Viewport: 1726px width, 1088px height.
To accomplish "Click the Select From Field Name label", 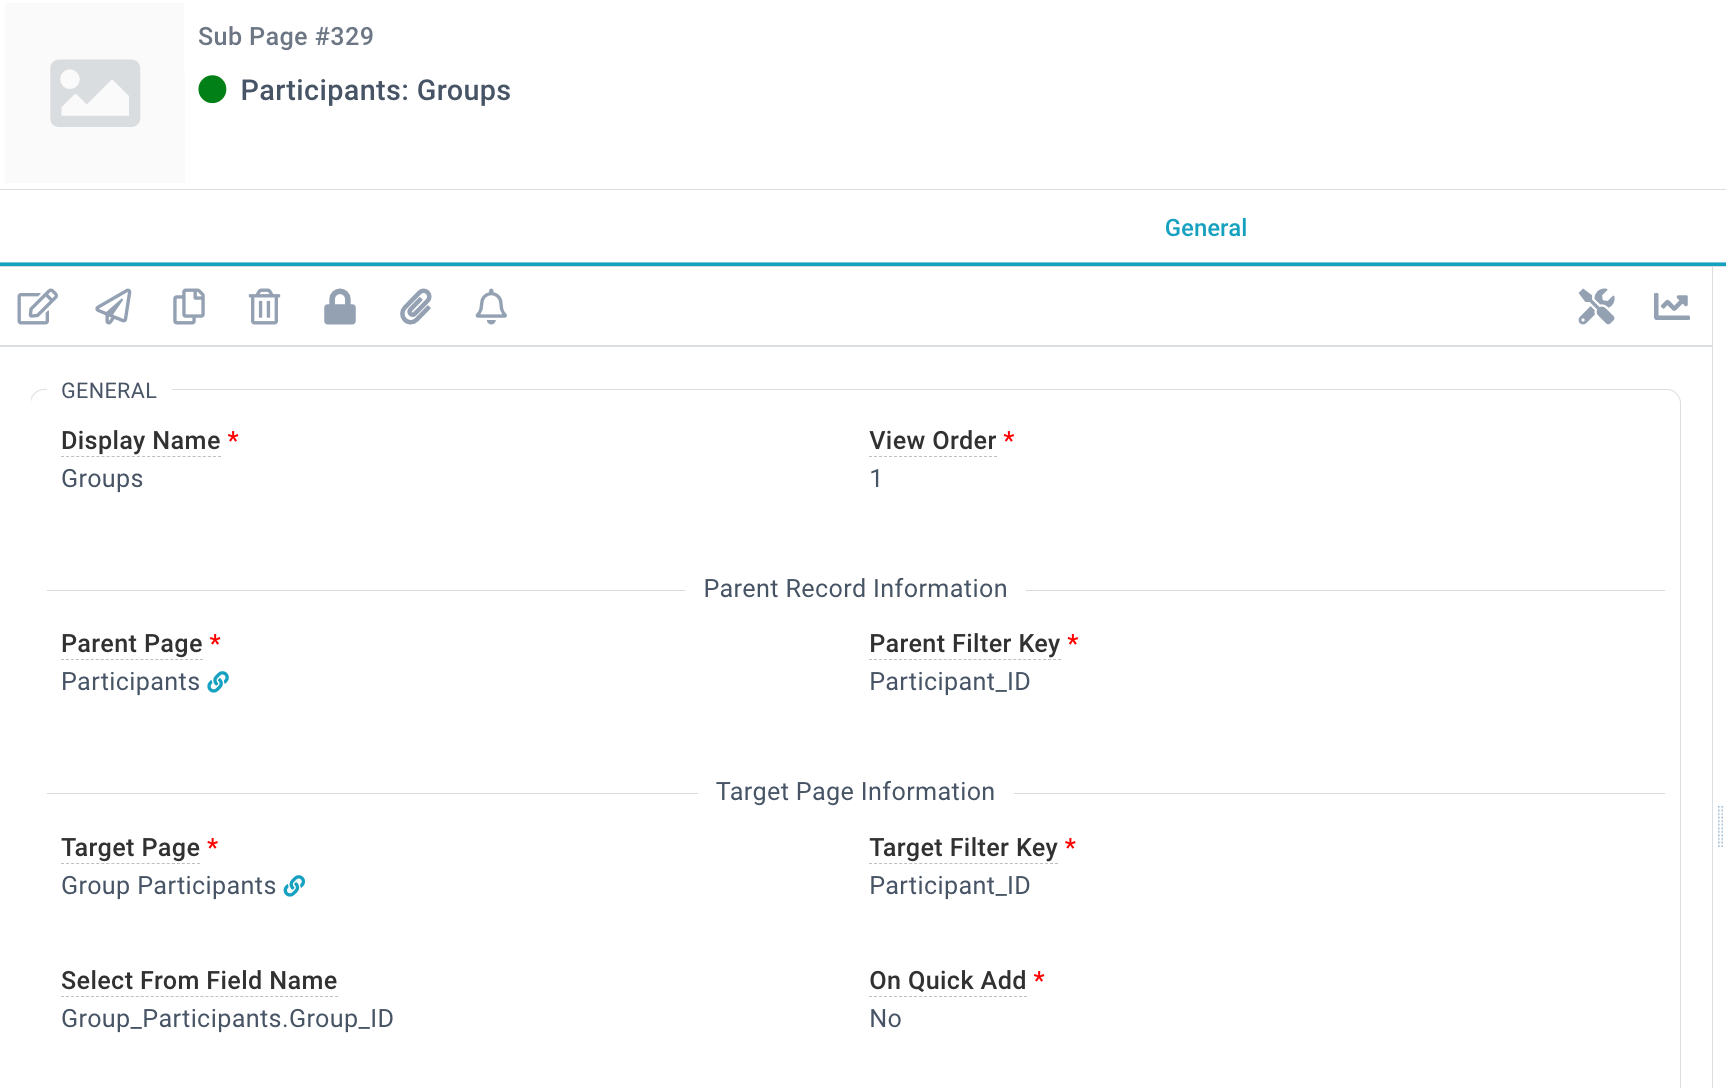I will tap(199, 981).
